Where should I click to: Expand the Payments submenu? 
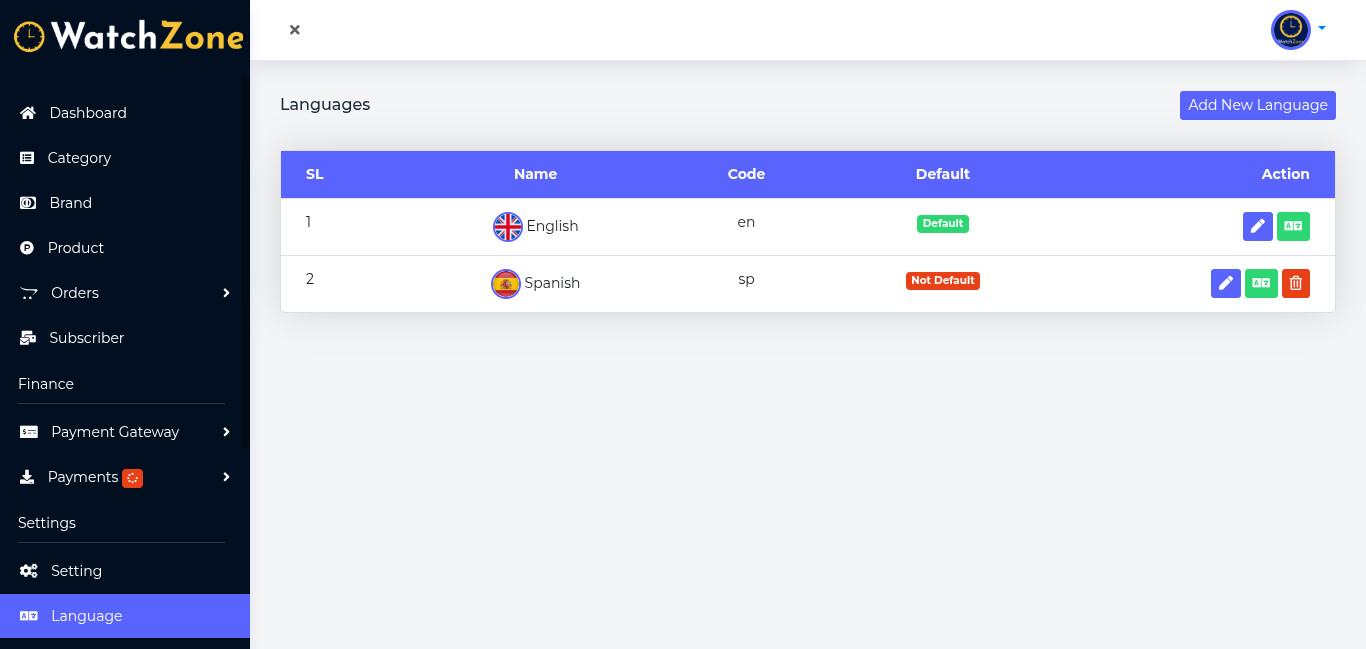pos(226,477)
